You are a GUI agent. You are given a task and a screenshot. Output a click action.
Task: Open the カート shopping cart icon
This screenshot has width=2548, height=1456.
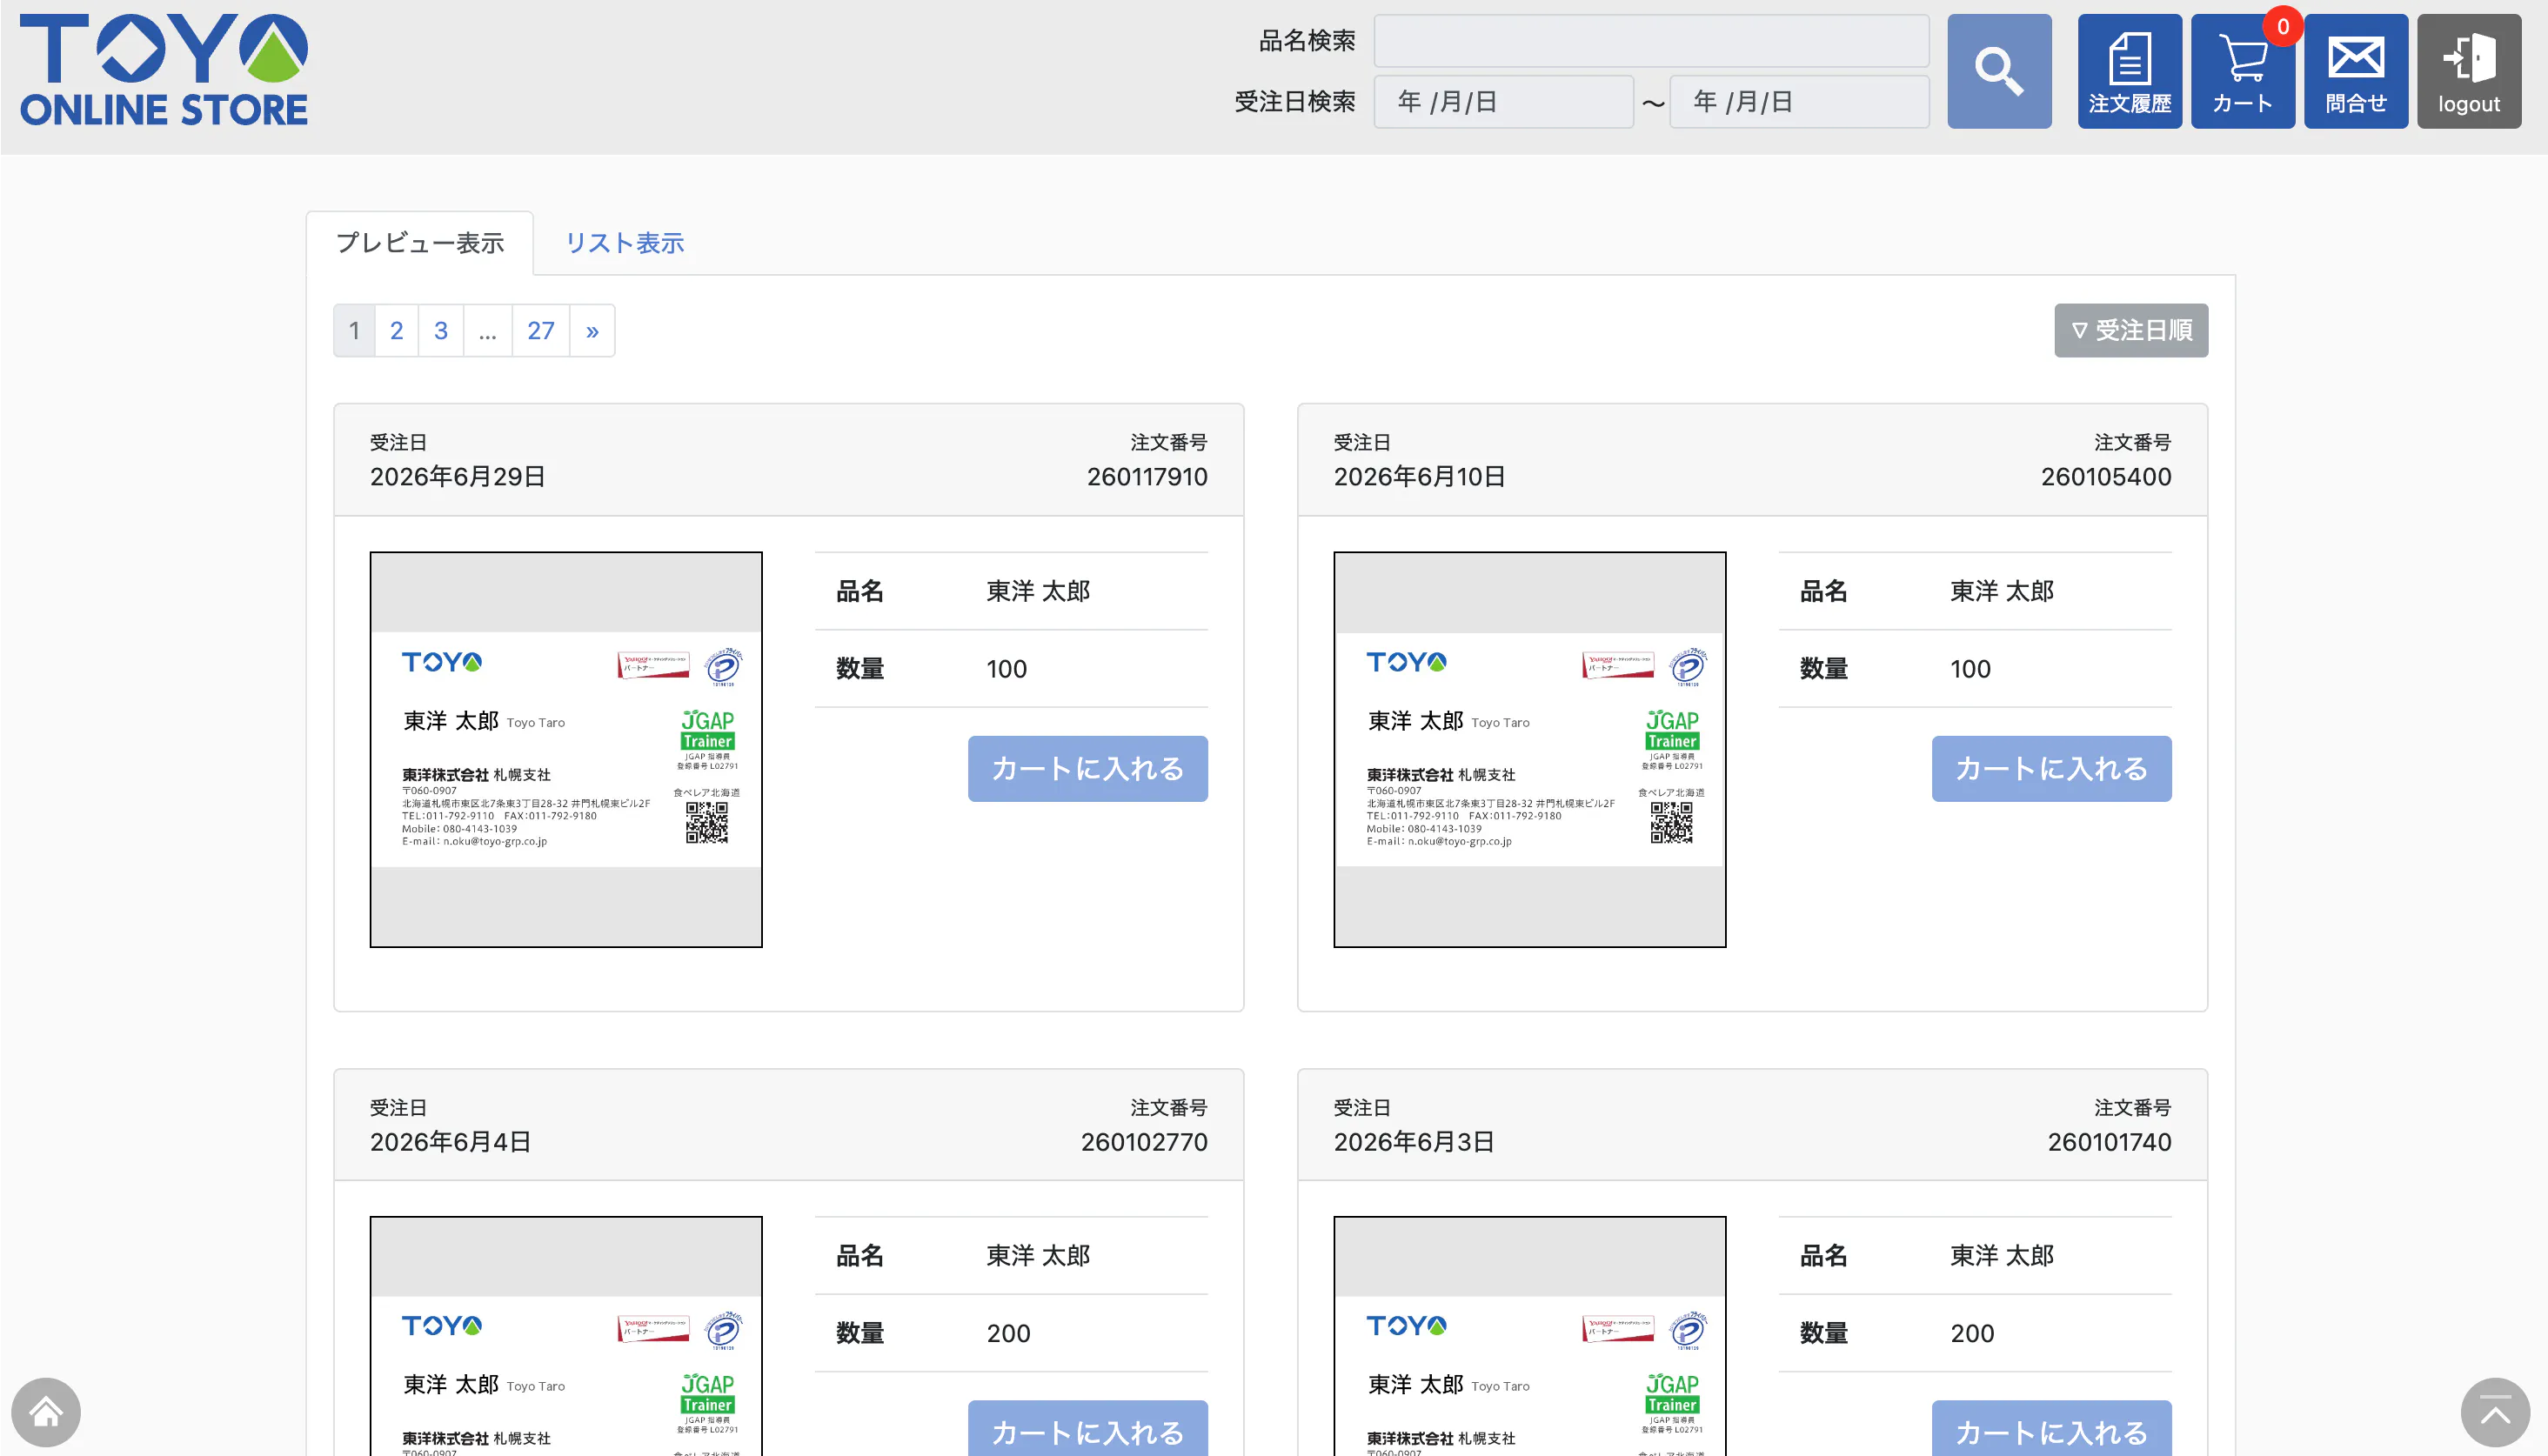(2242, 71)
